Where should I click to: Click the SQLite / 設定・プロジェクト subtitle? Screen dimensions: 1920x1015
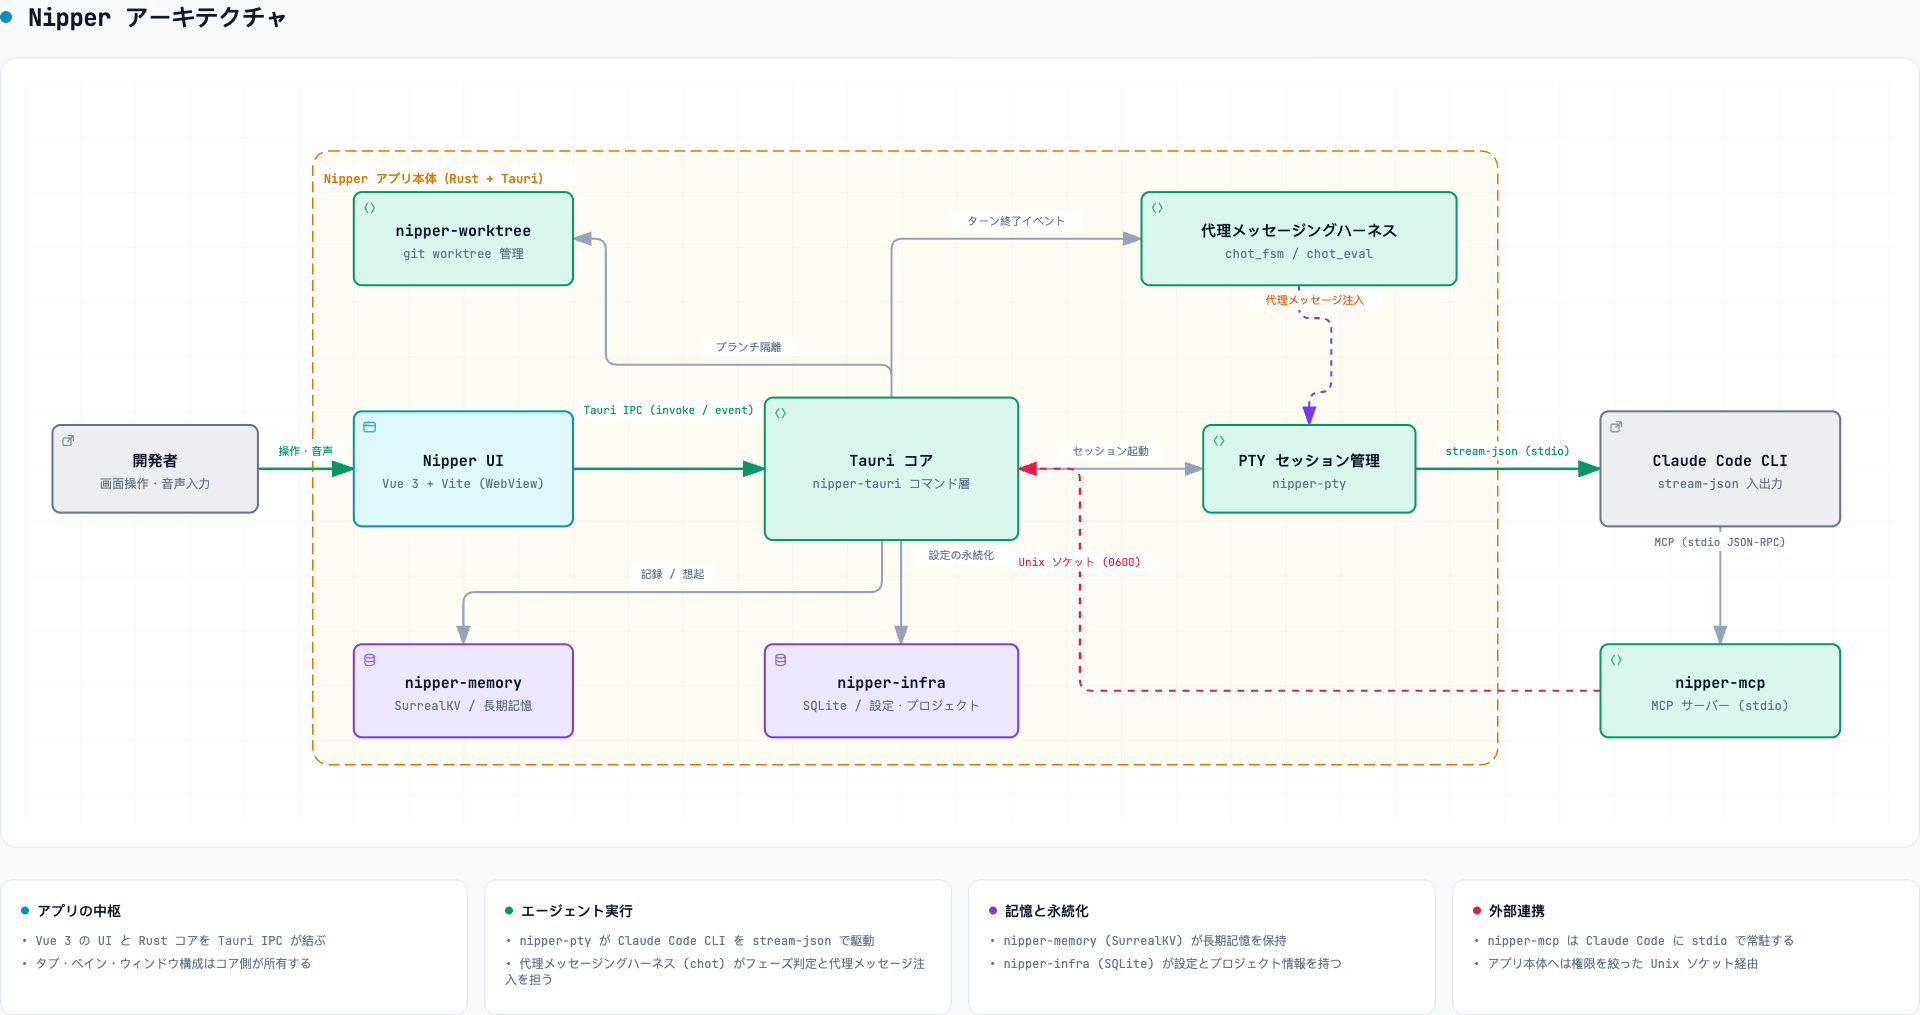891,706
